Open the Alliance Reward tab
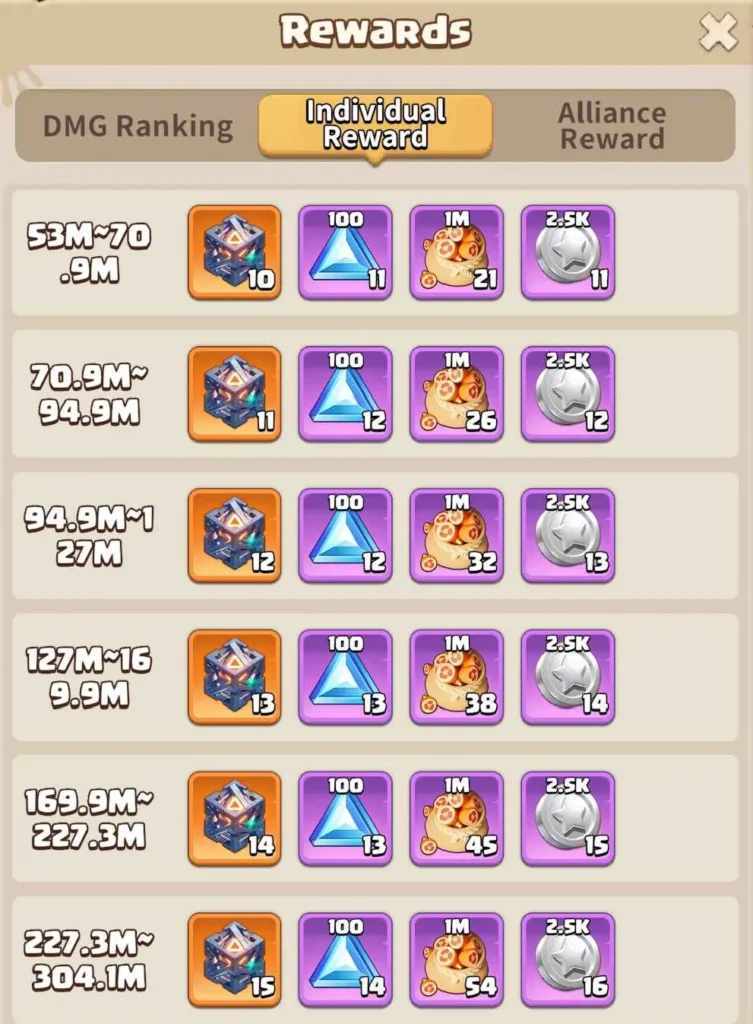This screenshot has width=753, height=1024. pos(612,126)
